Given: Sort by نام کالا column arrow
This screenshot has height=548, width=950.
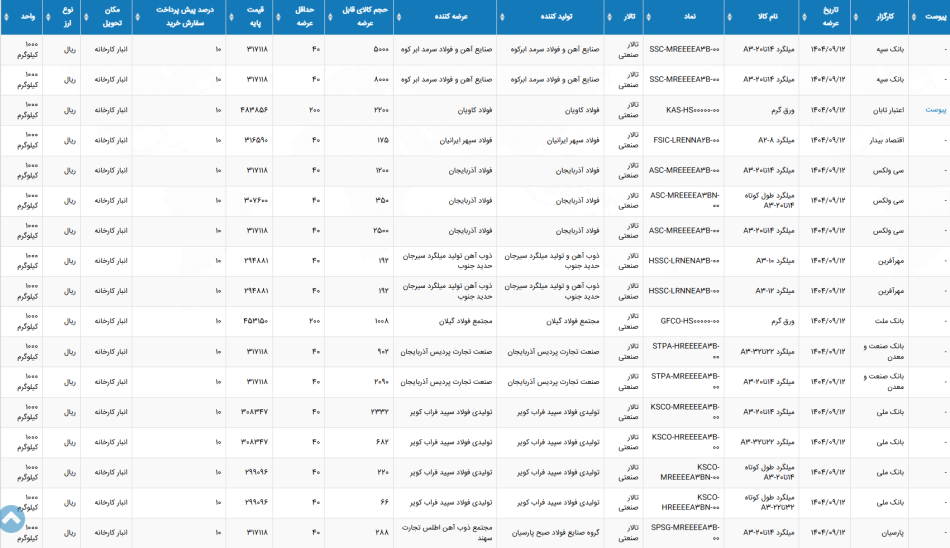Looking at the screenshot, I should coord(729,17).
